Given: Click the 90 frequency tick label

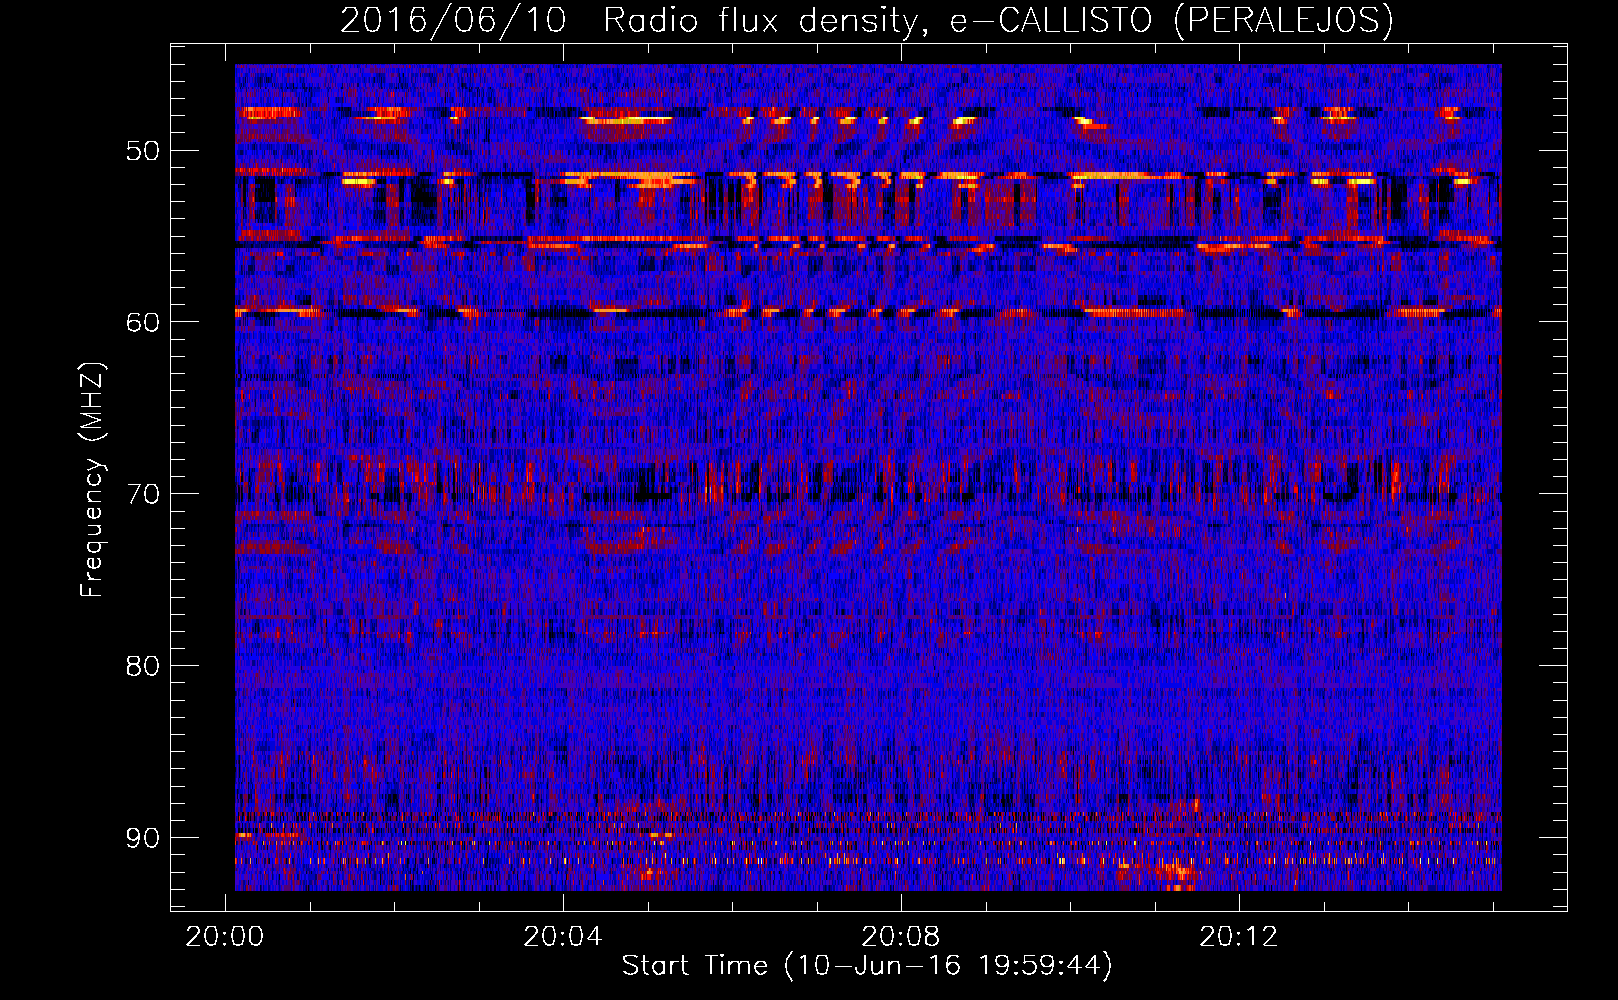Looking at the screenshot, I should [x=142, y=838].
